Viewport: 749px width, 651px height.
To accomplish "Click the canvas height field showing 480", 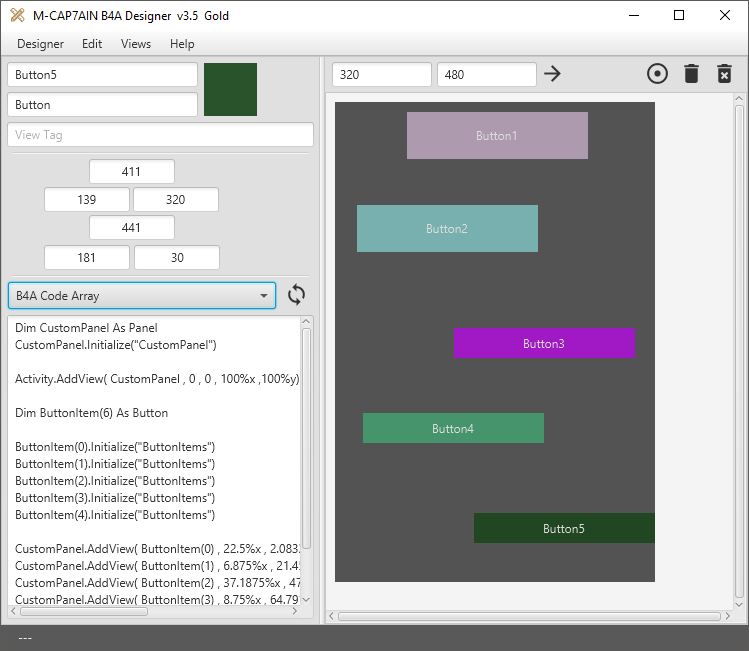I will [486, 75].
